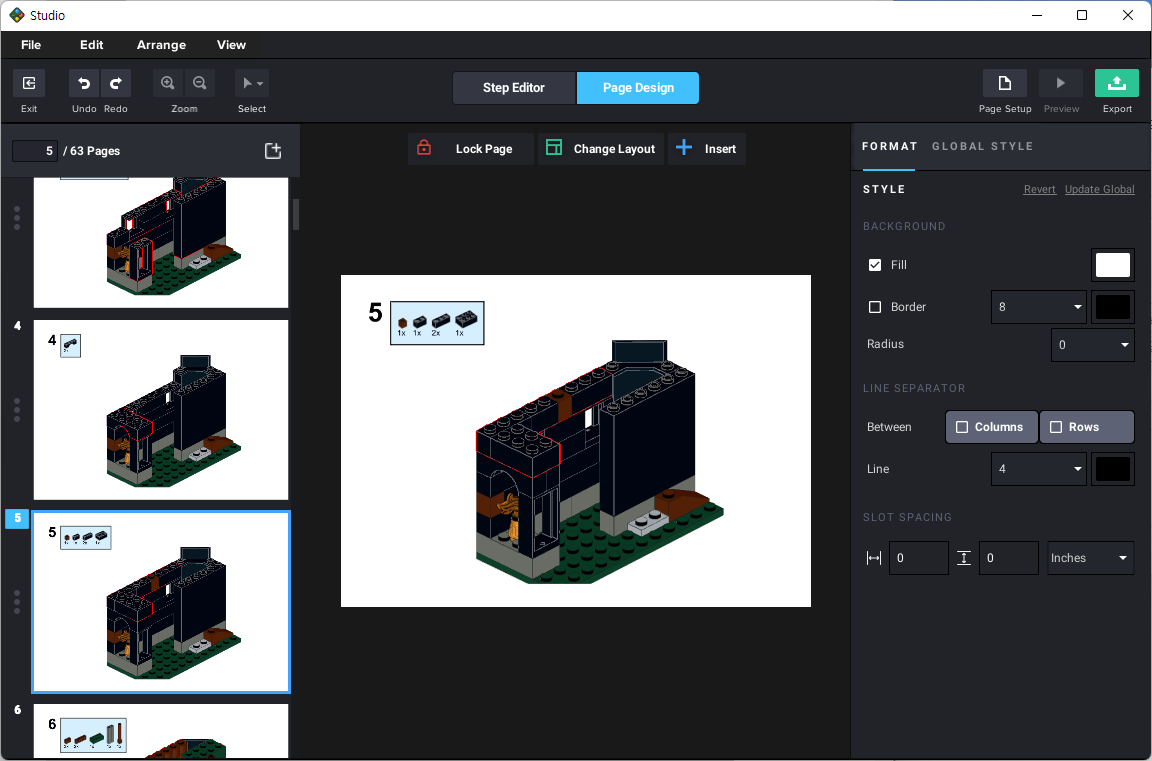Click the vertical slot spacing icon
Image resolution: width=1152 pixels, height=761 pixels.
tap(964, 558)
